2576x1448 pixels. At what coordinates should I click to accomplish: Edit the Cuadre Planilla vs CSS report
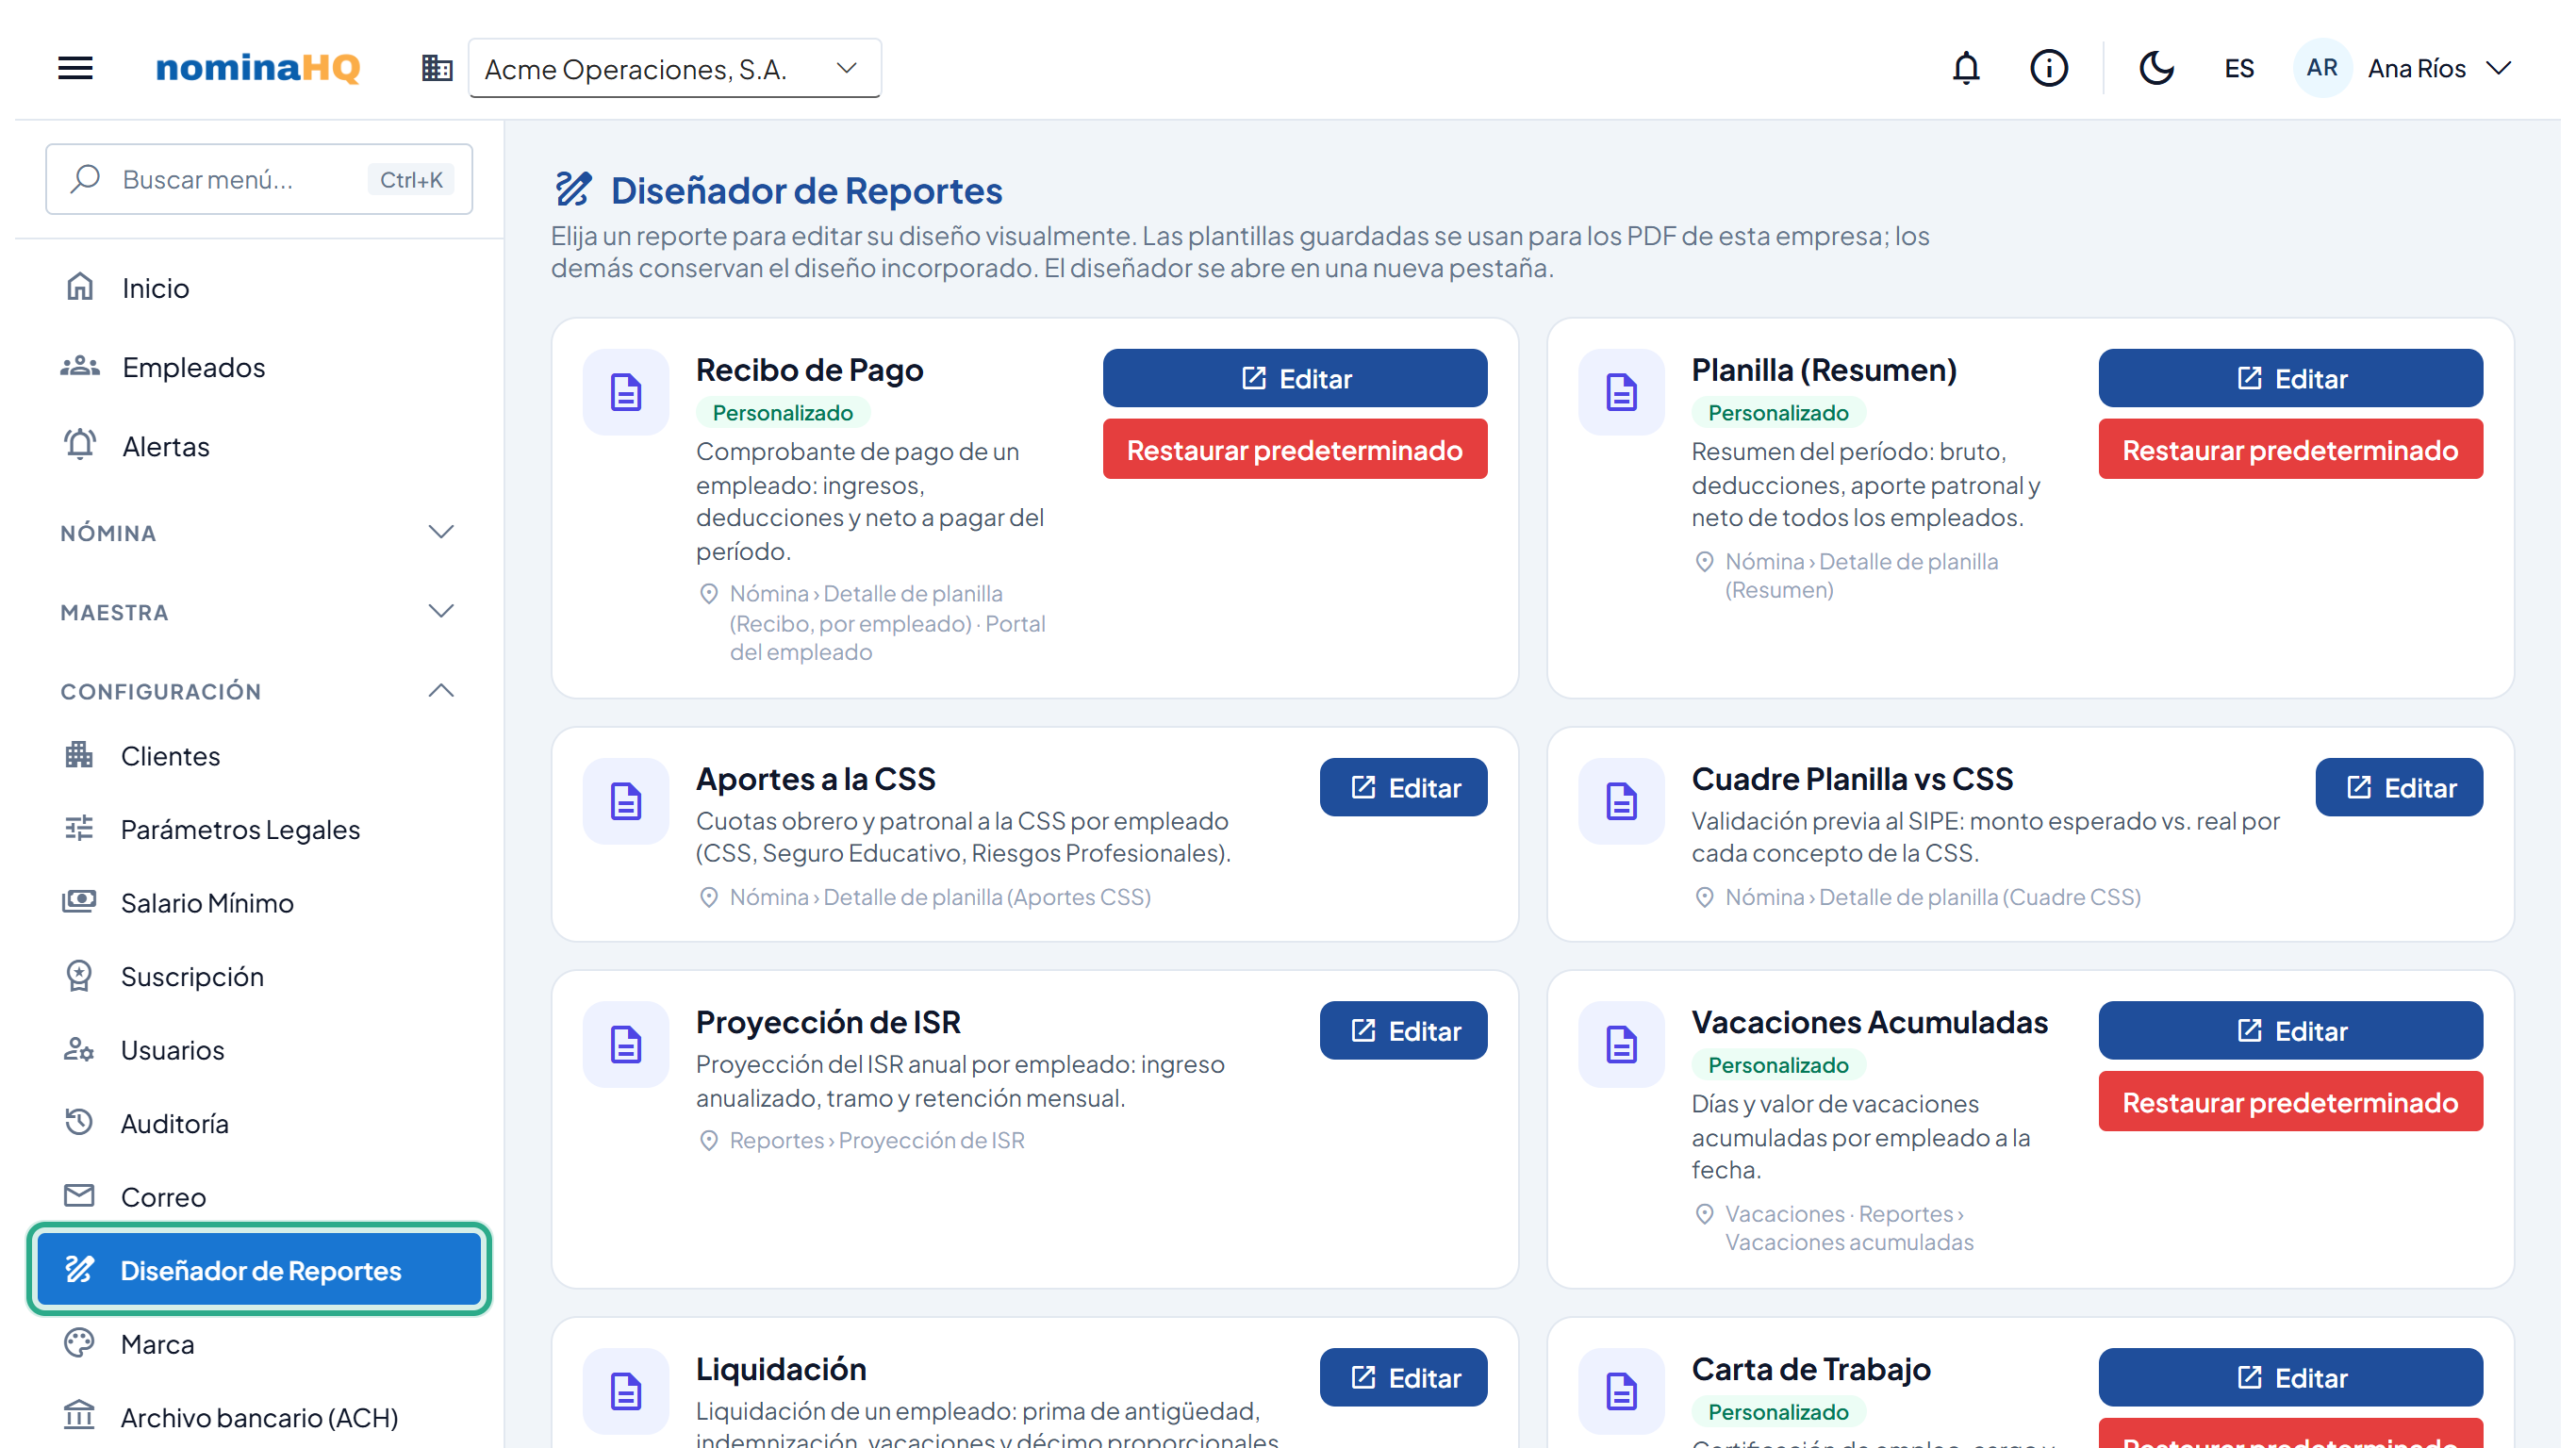click(2399, 787)
